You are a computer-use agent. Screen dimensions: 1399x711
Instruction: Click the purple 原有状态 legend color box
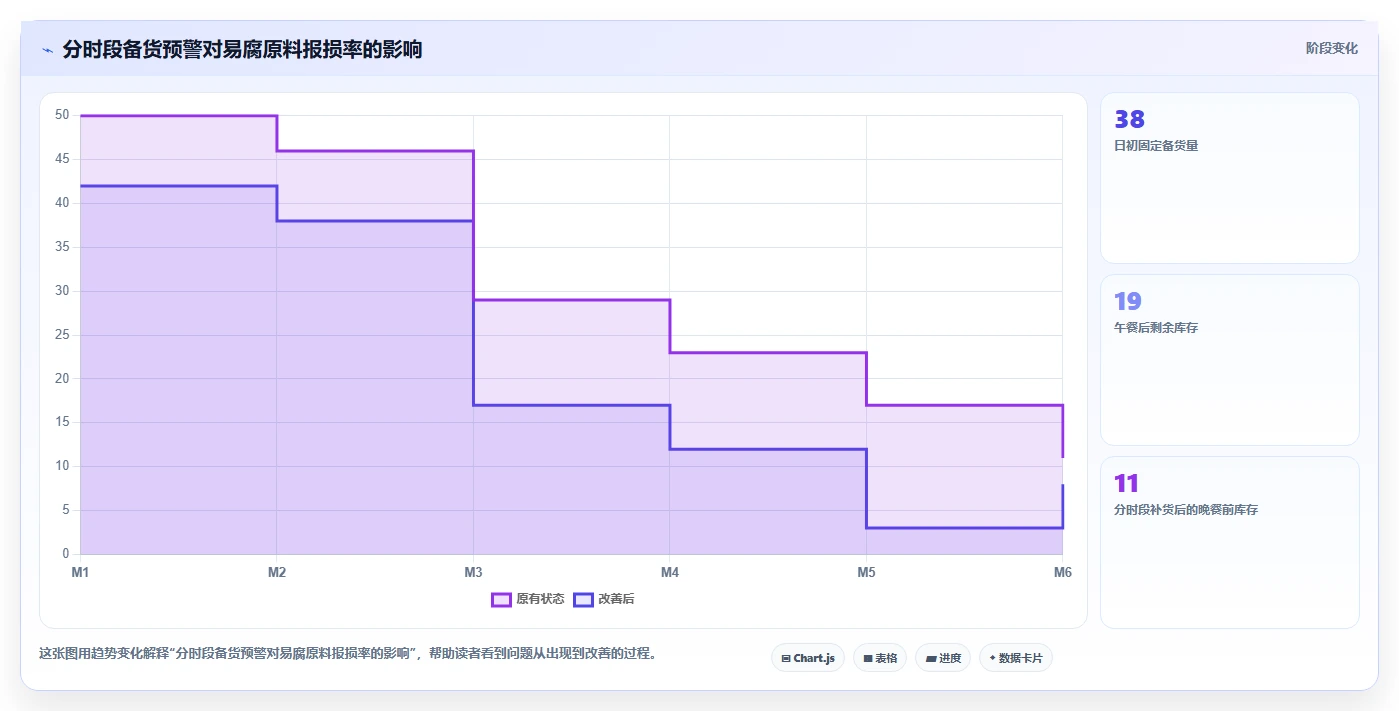pos(501,599)
